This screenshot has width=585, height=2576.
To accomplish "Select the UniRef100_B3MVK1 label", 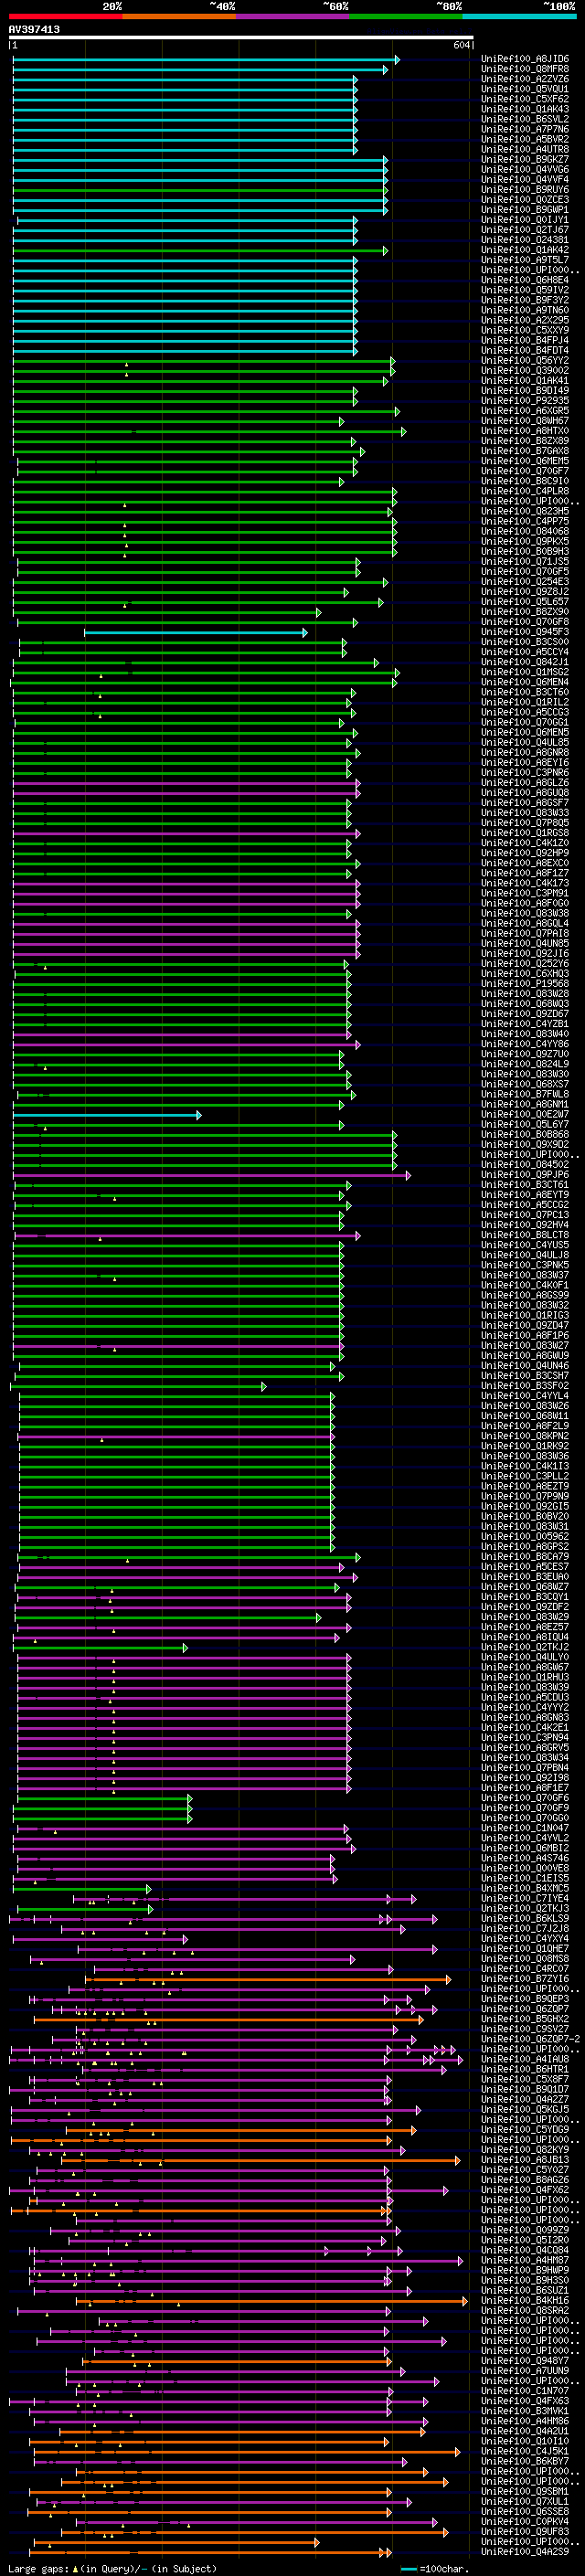I will (x=525, y=2410).
